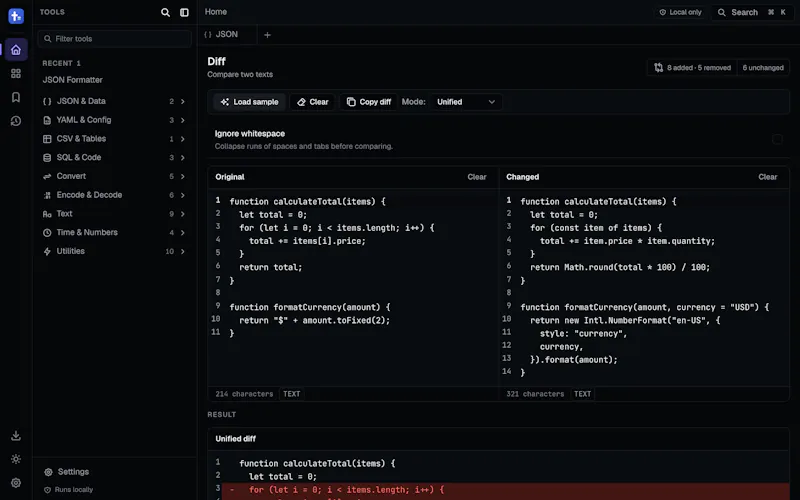Clear the Original text pane
Viewport: 800px width, 500px height.
[477, 177]
